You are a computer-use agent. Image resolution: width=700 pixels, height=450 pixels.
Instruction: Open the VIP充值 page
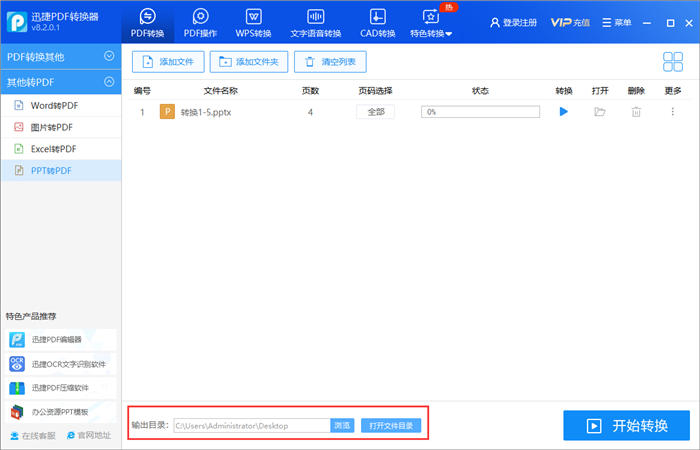(570, 23)
